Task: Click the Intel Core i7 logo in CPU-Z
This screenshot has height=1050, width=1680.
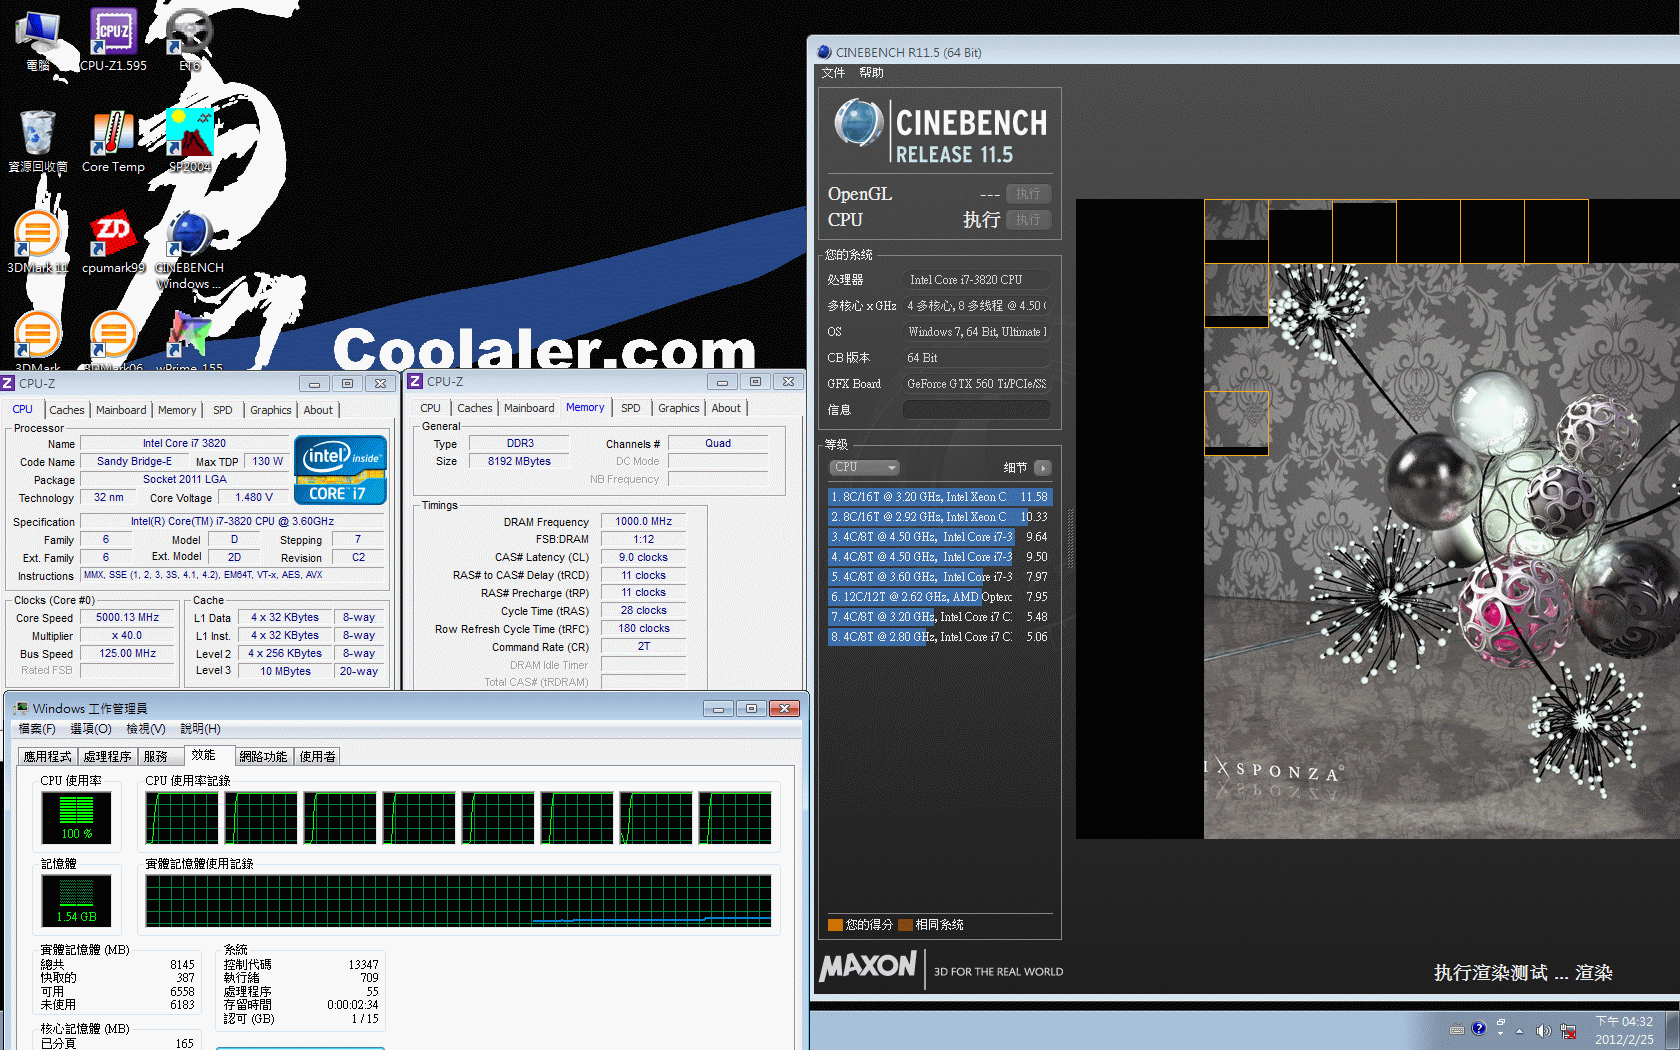Action: (x=340, y=469)
